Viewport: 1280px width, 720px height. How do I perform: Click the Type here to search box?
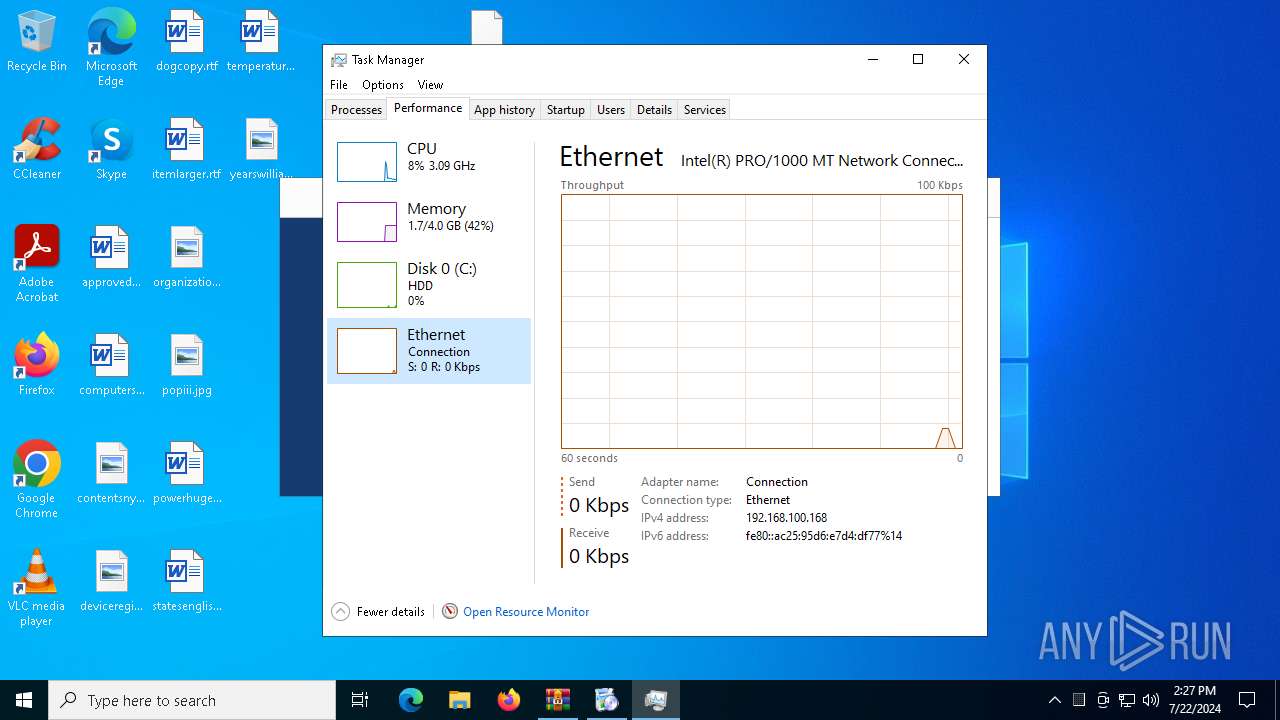pyautogui.click(x=192, y=700)
